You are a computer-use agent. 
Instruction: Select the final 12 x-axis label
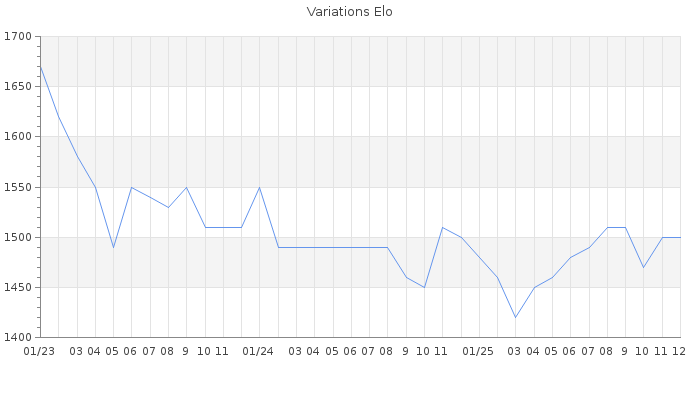coord(678,351)
